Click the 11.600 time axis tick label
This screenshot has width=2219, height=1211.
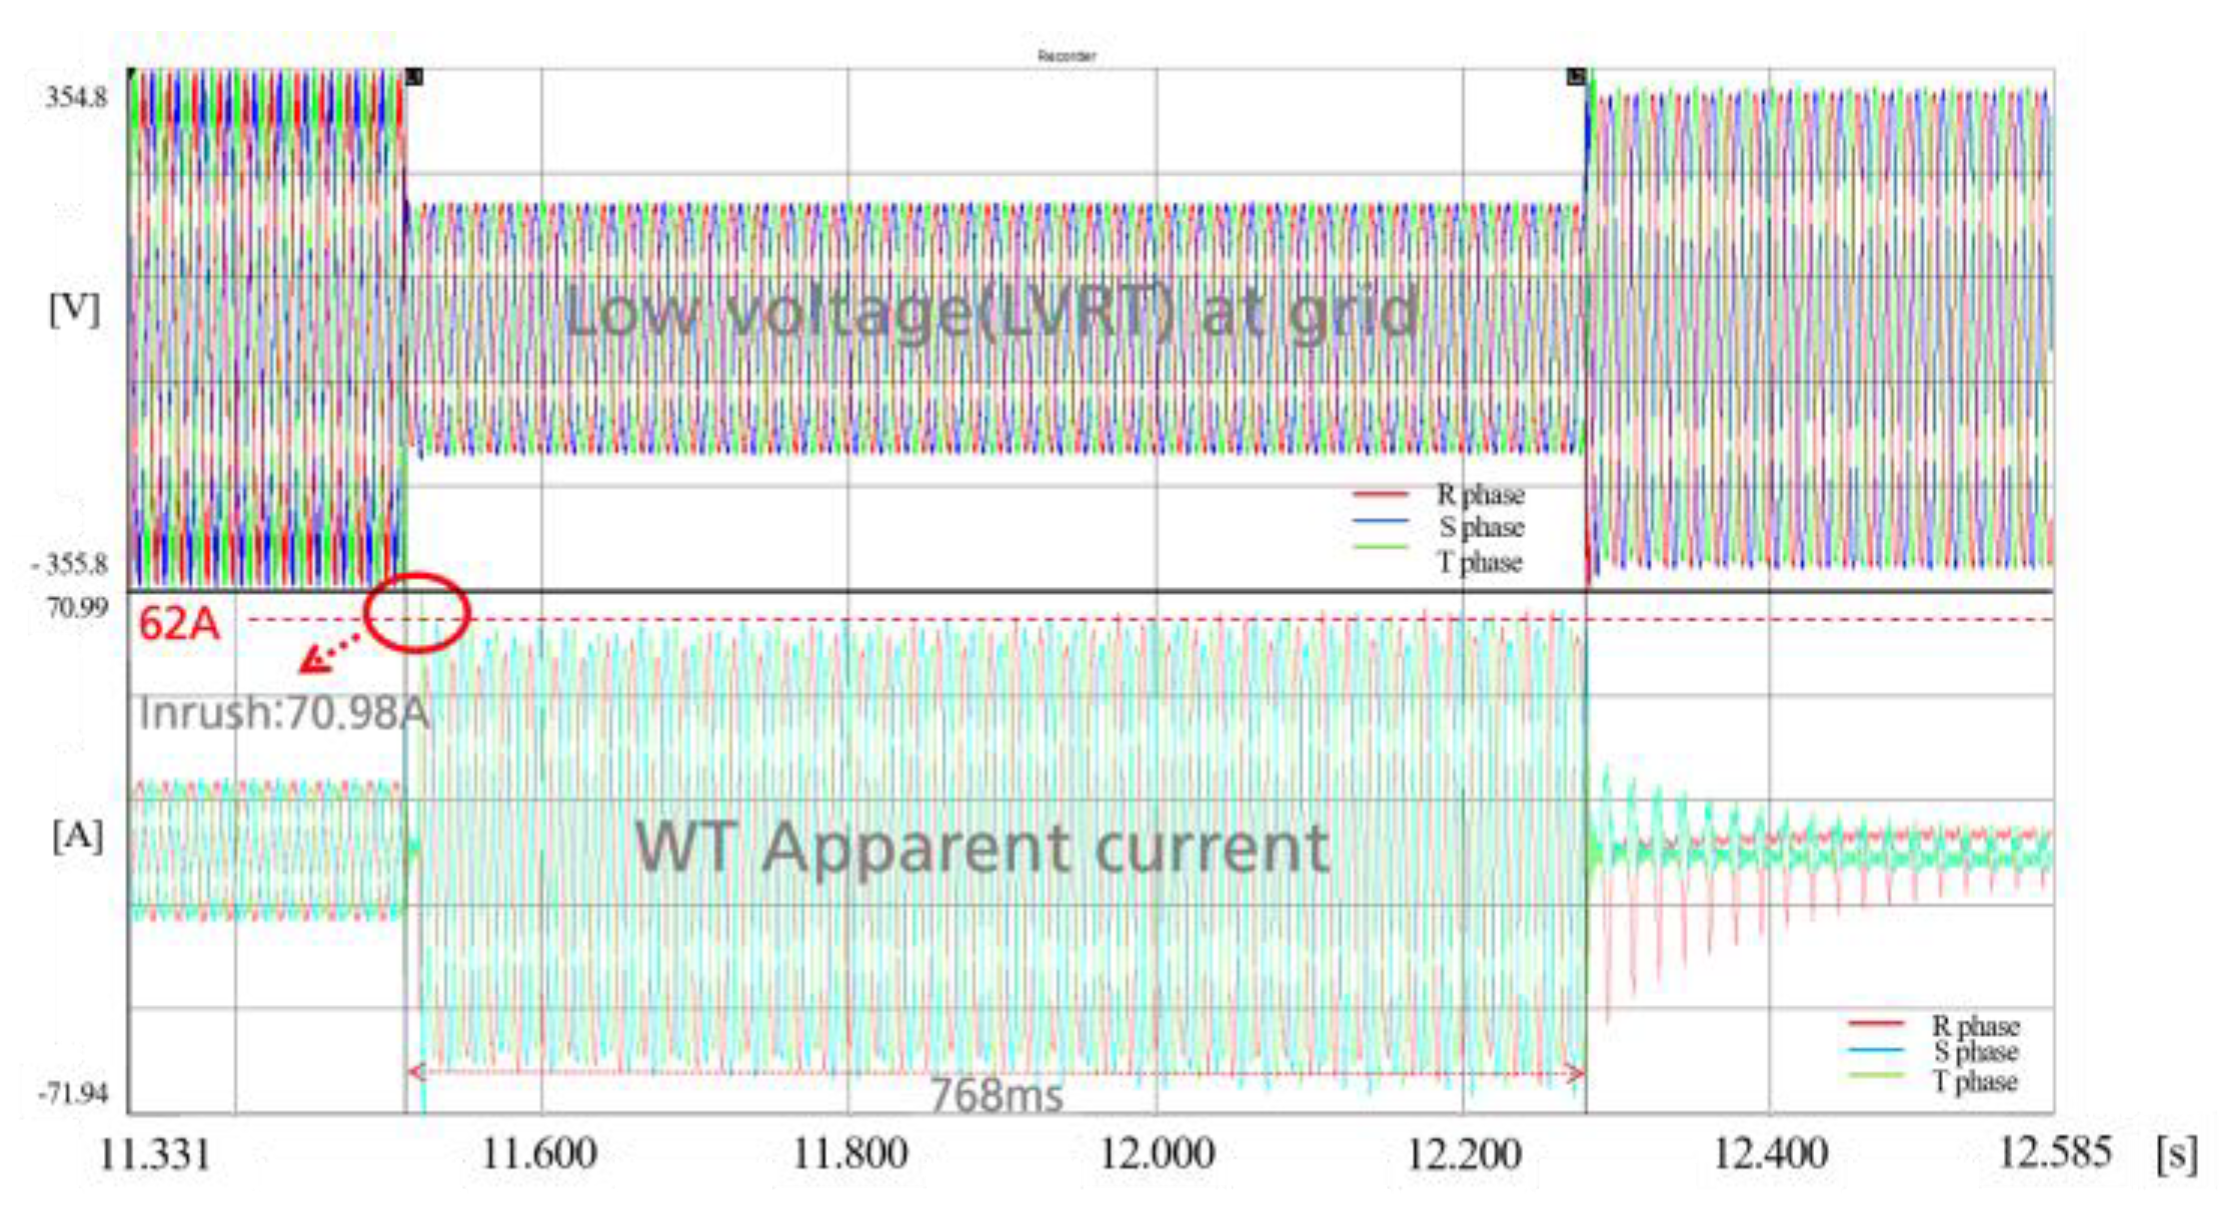coord(539,1154)
